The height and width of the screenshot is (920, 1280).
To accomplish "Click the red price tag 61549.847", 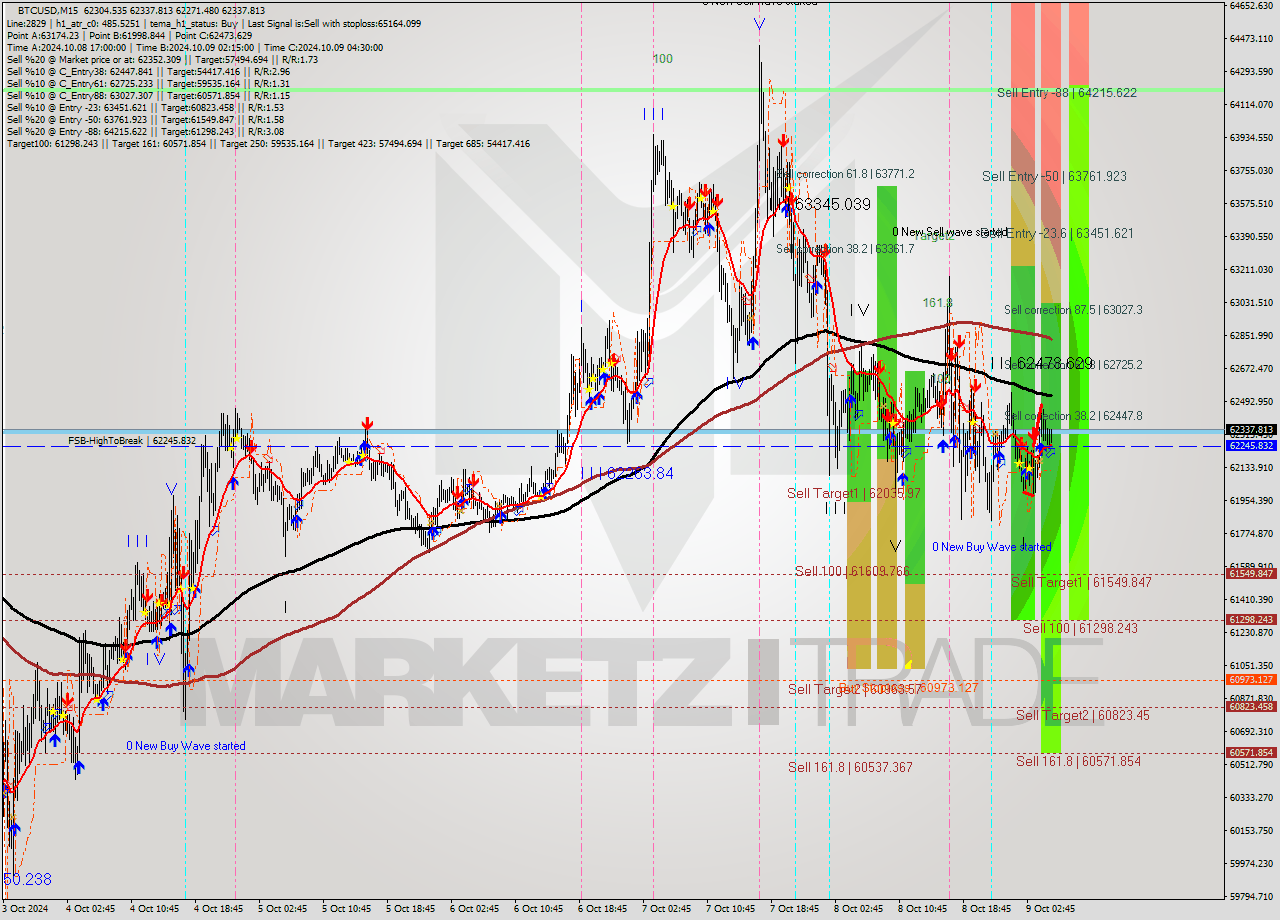I will (x=1250, y=574).
